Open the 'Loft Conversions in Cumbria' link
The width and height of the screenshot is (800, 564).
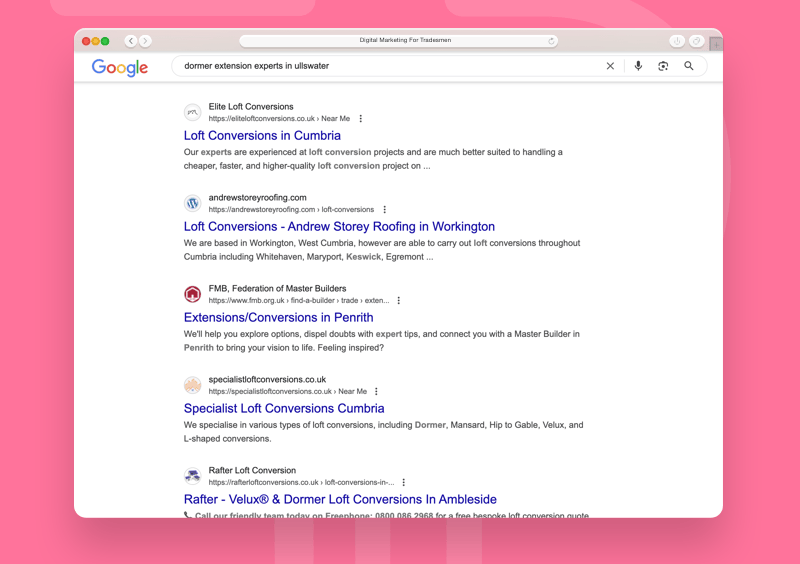pos(262,136)
